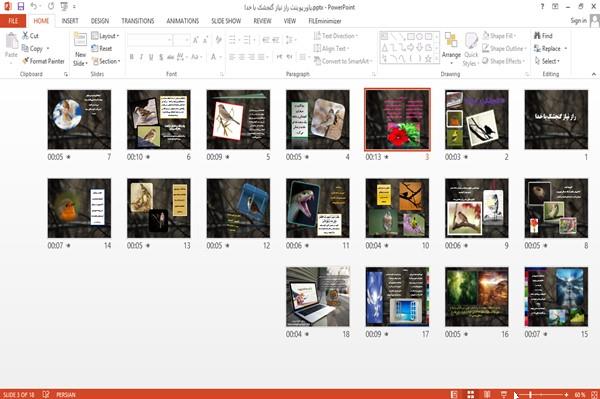Click the Save icon in quick access toolbar
This screenshot has height=399, width=600.
(x=21, y=7)
